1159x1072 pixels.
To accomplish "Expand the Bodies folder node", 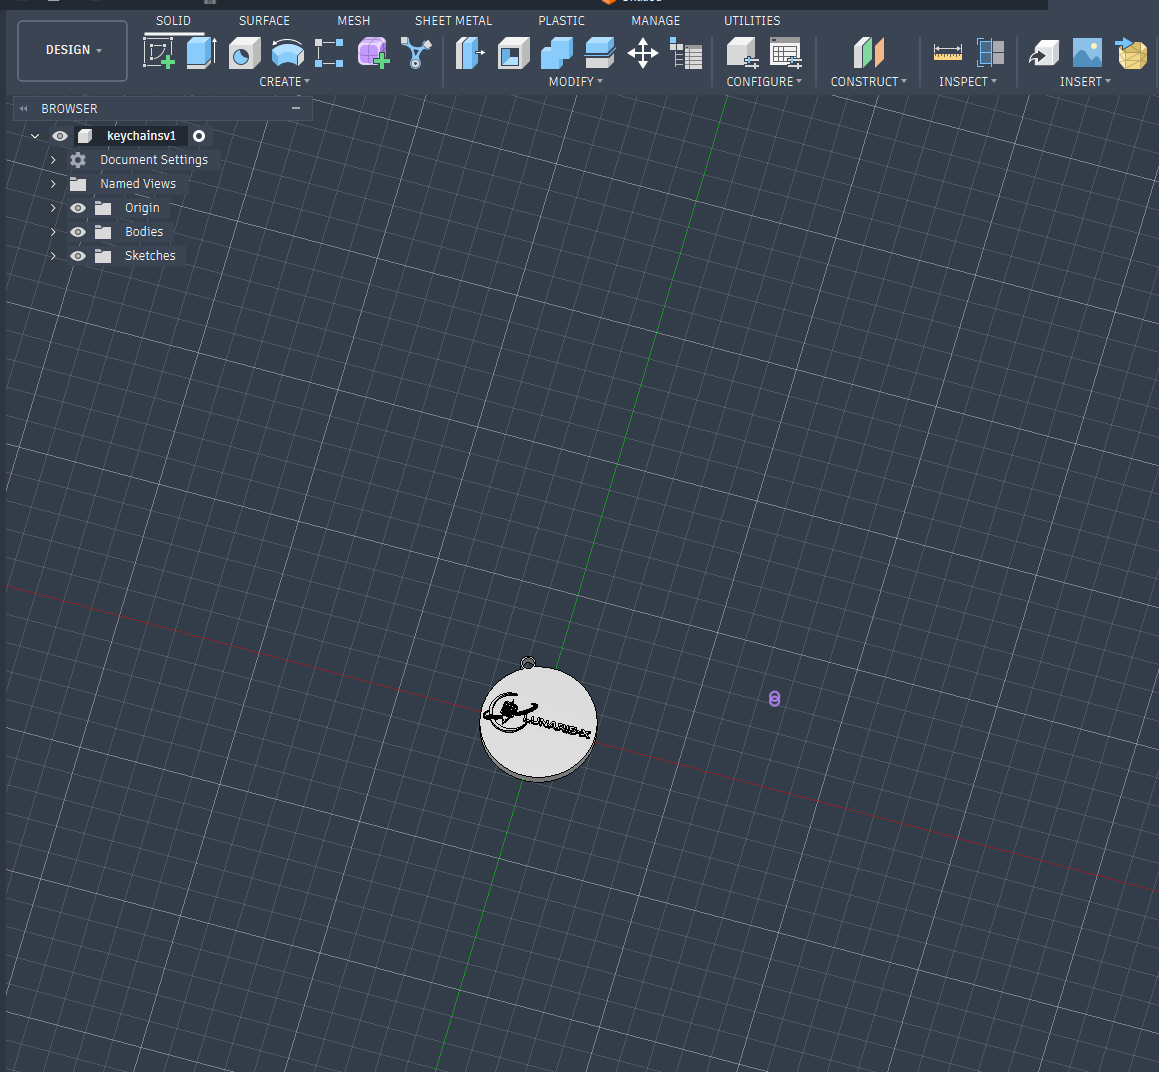I will click(x=53, y=232).
